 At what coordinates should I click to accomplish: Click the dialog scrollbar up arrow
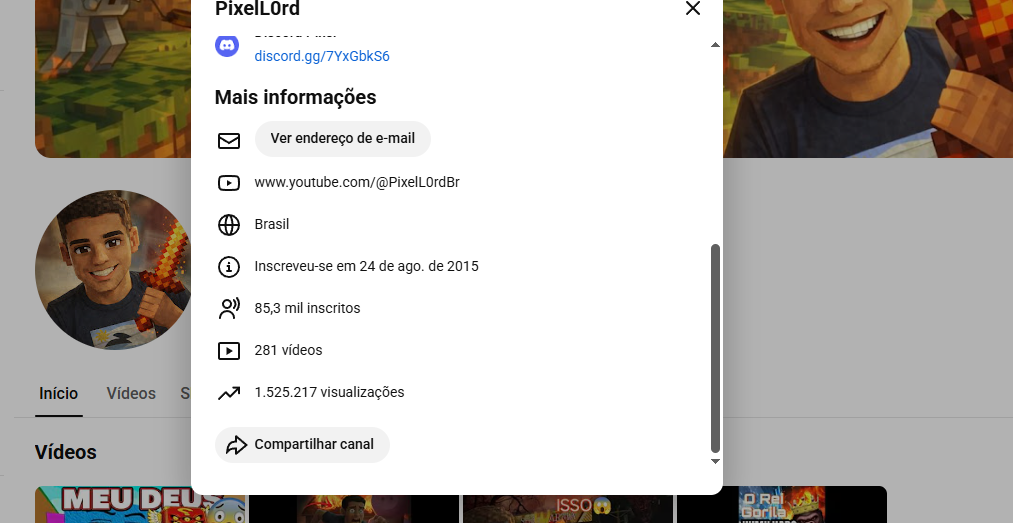coord(715,45)
